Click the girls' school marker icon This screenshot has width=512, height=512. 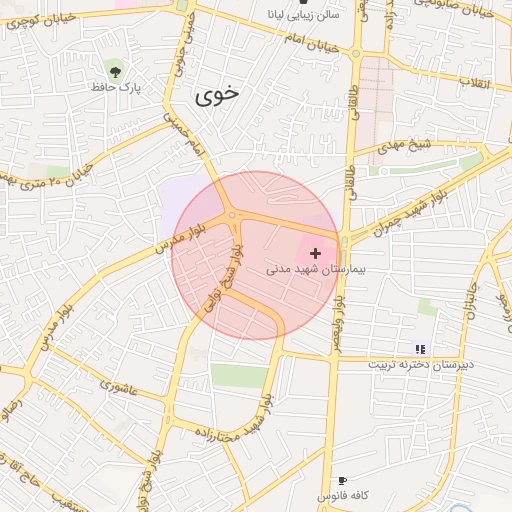tap(420, 349)
